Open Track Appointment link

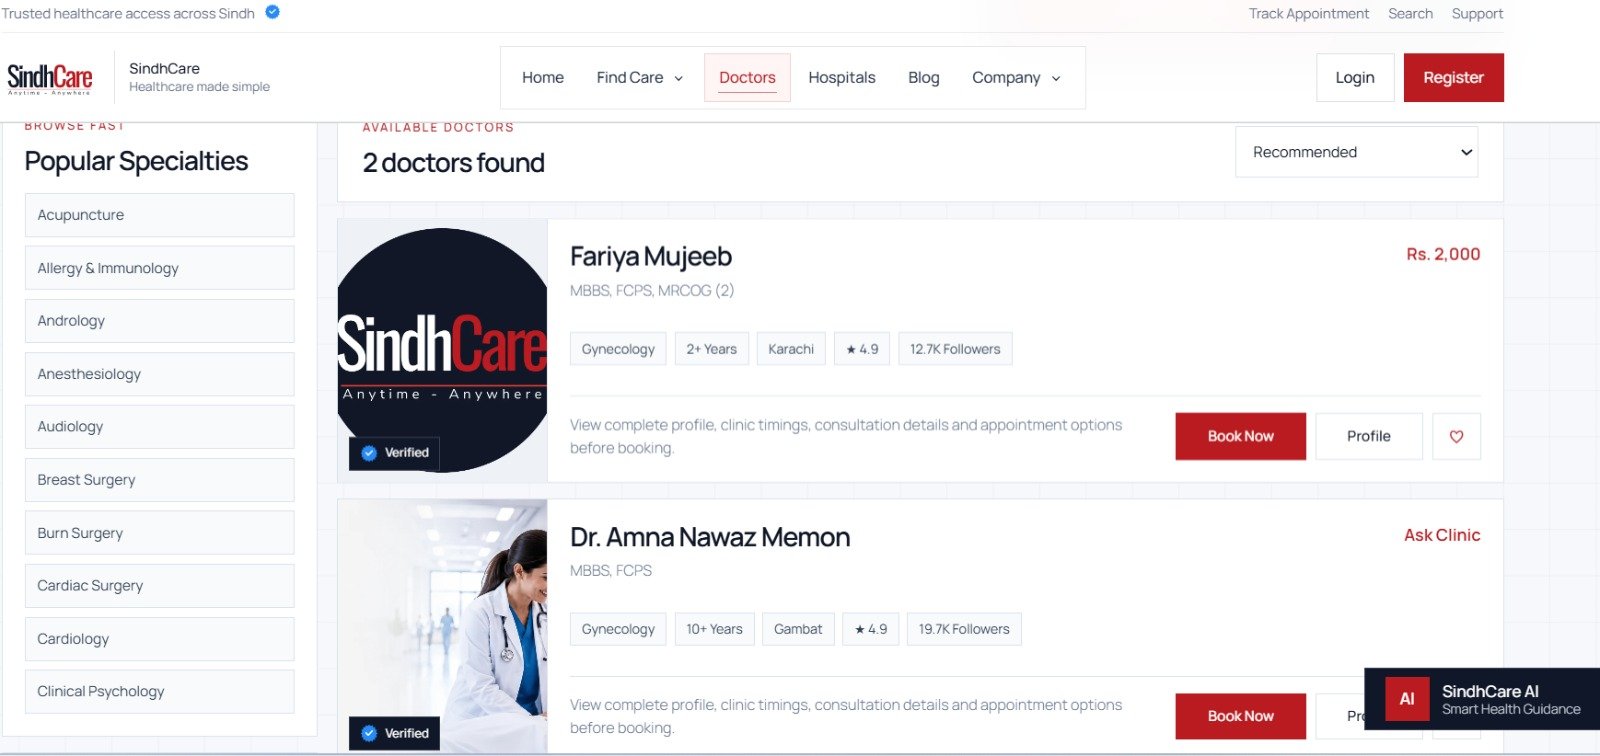(1309, 14)
